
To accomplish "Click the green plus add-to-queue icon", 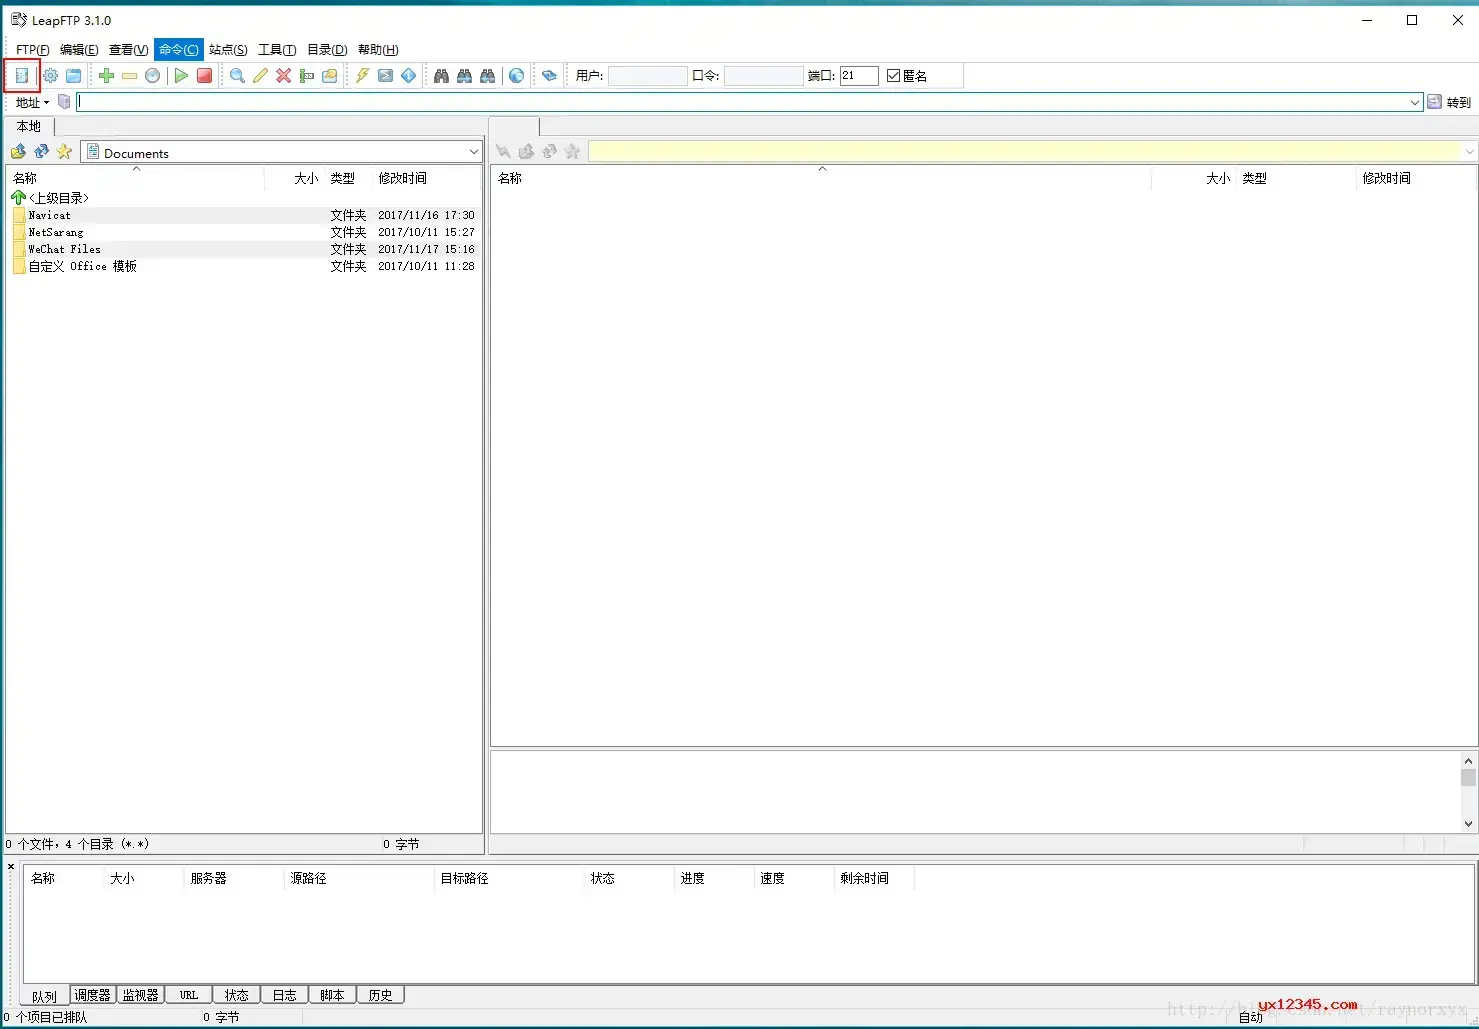I will (106, 76).
